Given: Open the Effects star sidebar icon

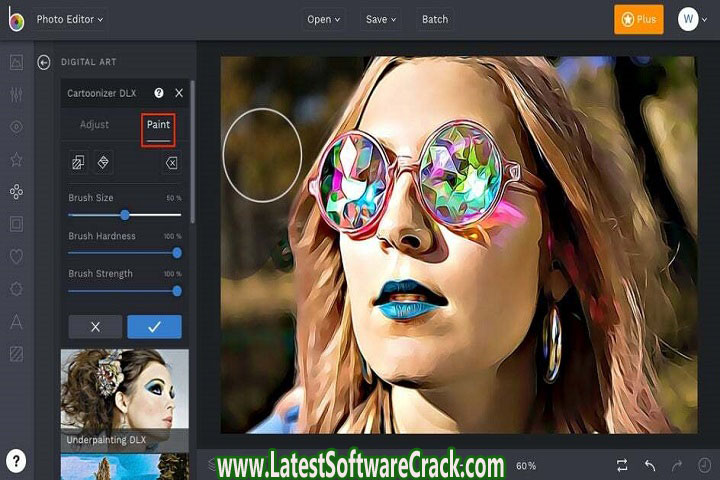Looking at the screenshot, I should pyautogui.click(x=16, y=159).
